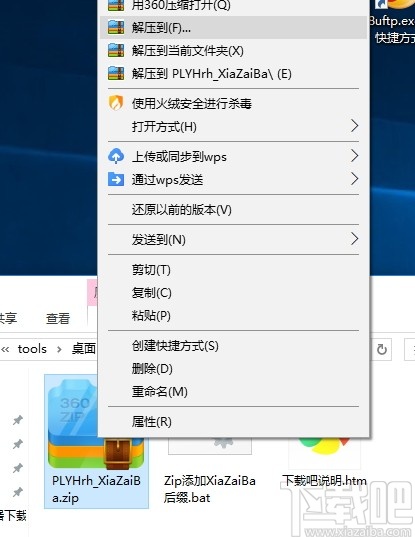Viewport: 415px width, 537px height.
Task: Expand arrow next to 打开方式(H)
Action: [355, 126]
